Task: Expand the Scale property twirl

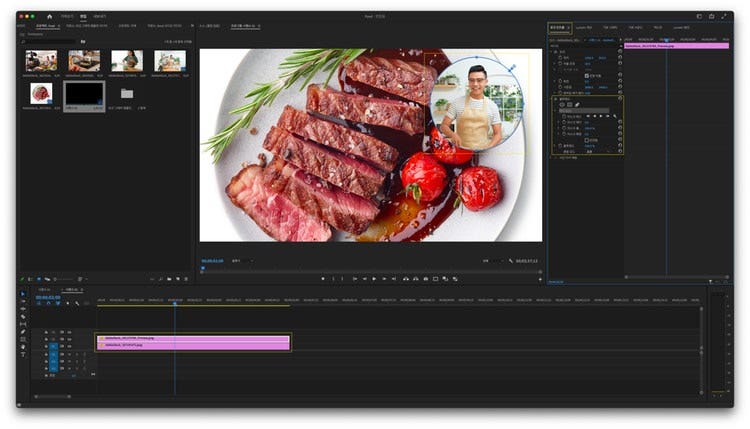Action: click(x=554, y=64)
